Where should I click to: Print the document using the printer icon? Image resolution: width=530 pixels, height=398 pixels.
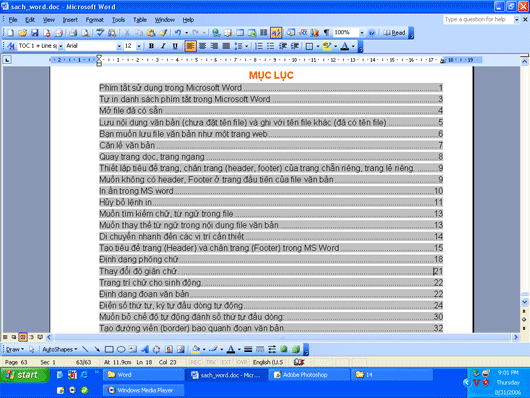73,33
